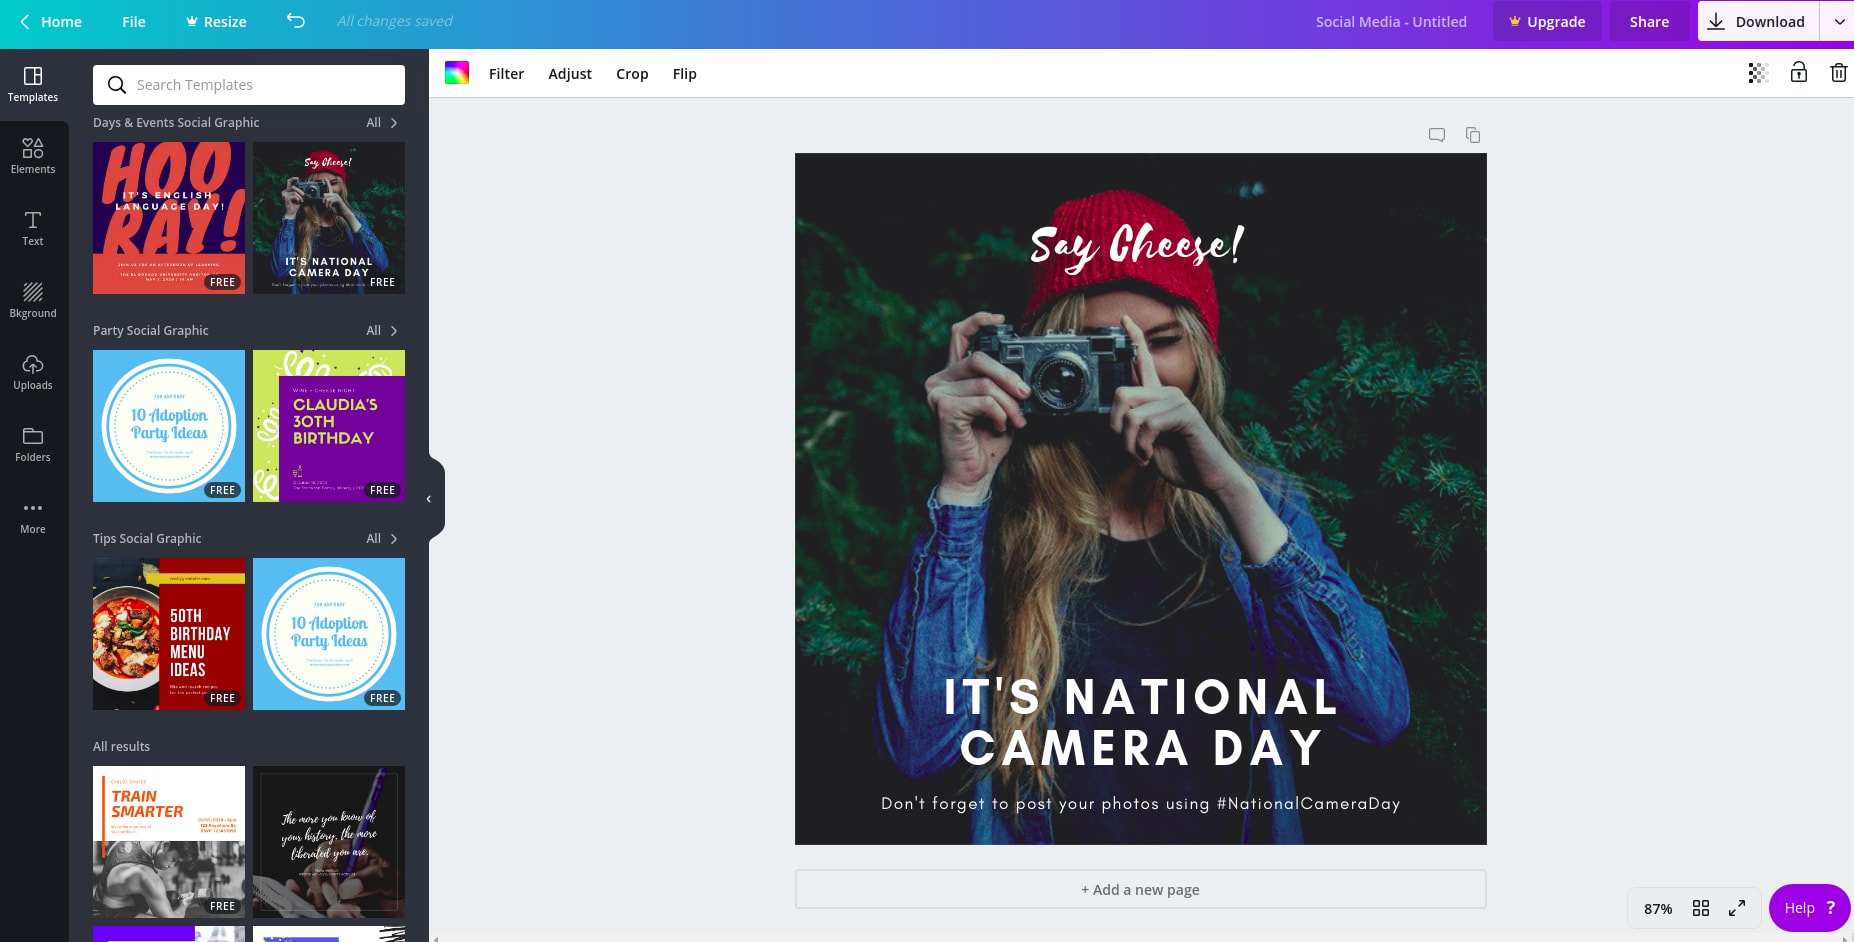Select the English Language Day Hooray template
The image size is (1854, 942).
pyautogui.click(x=169, y=218)
